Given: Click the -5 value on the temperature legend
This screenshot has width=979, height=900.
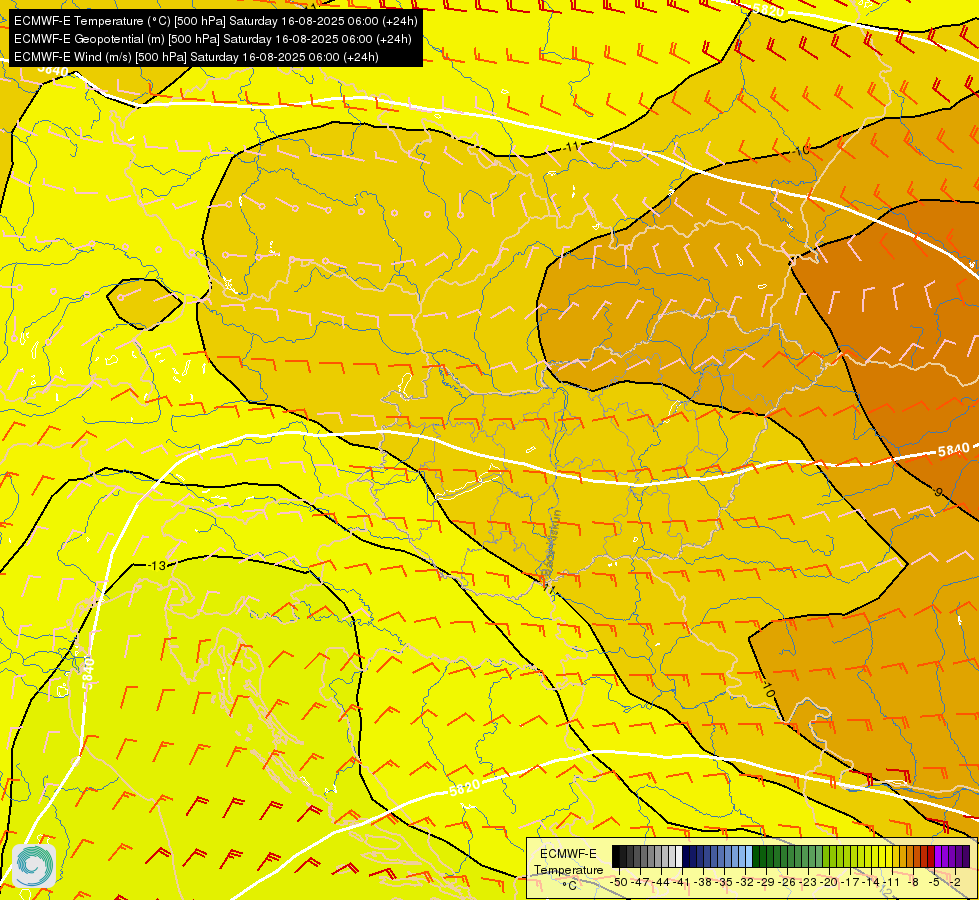Looking at the screenshot, I should coord(935,882).
